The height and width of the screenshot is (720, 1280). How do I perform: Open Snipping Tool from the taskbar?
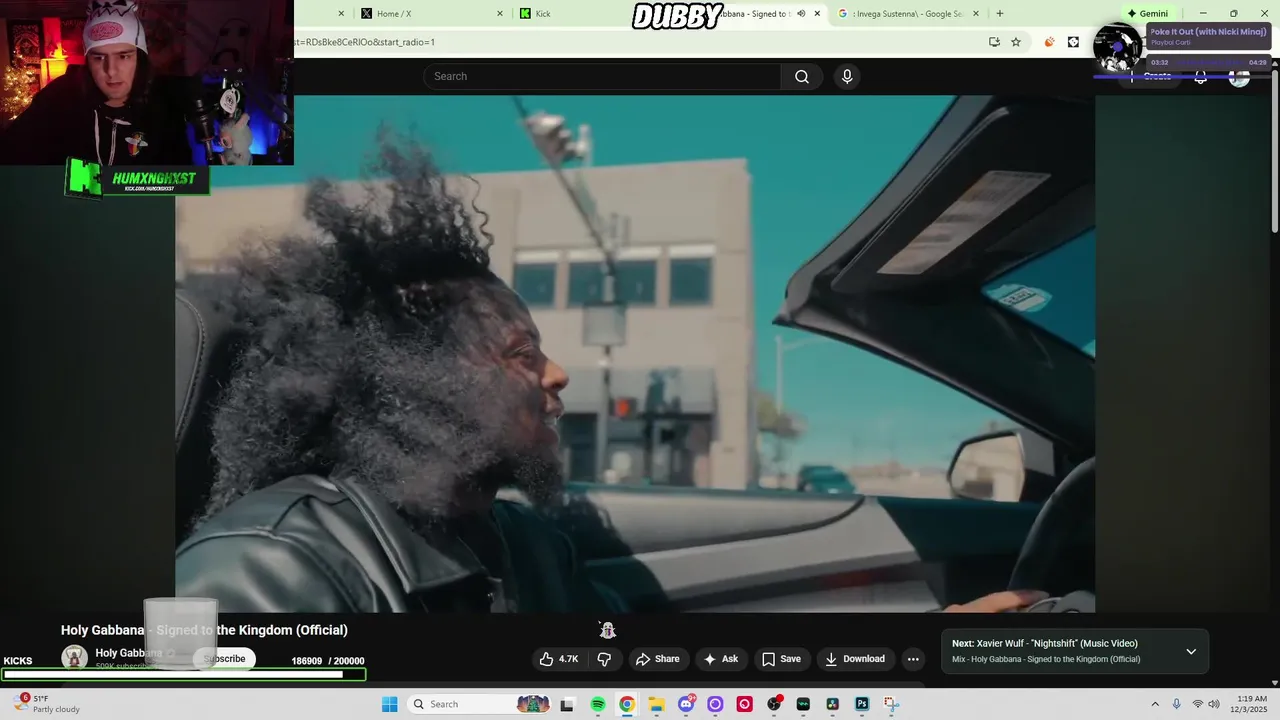pyautogui.click(x=891, y=704)
